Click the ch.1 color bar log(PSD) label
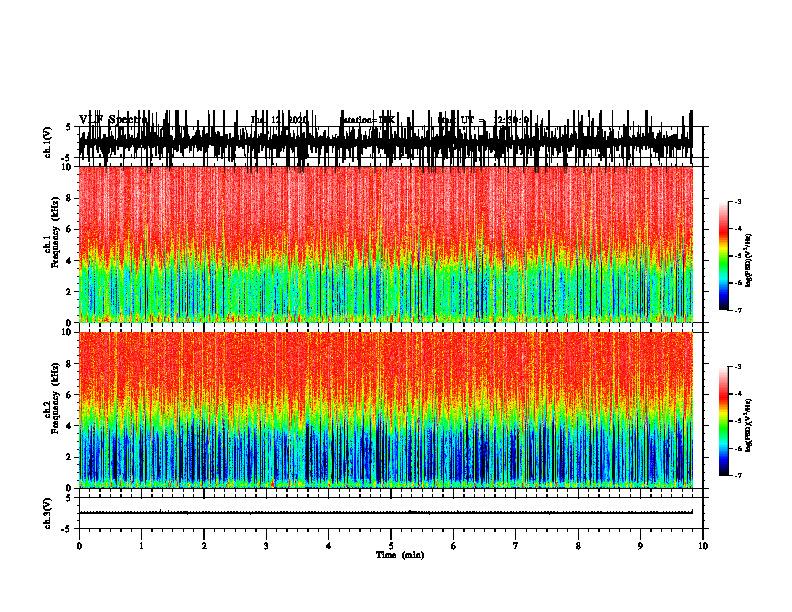 [x=749, y=260]
